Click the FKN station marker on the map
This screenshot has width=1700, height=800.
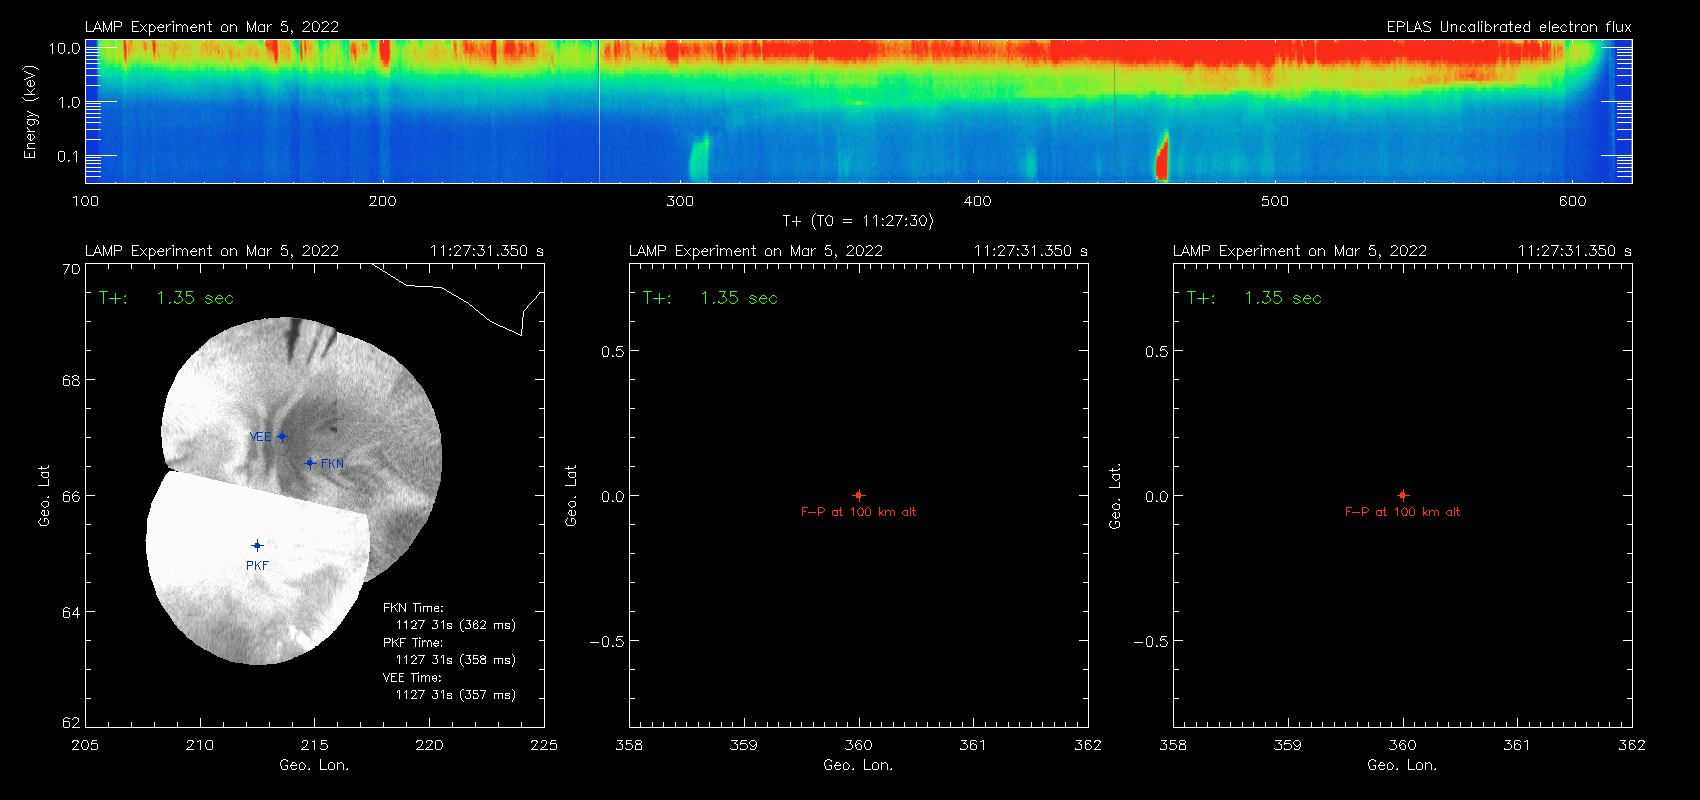[x=310, y=463]
